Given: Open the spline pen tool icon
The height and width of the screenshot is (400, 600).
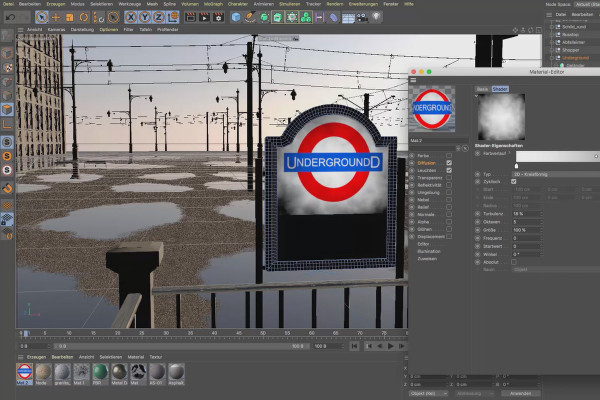Looking at the screenshot, I should pyautogui.click(x=250, y=17).
